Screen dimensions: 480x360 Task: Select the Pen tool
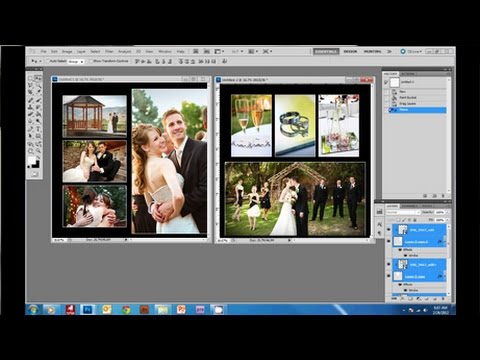point(30,129)
